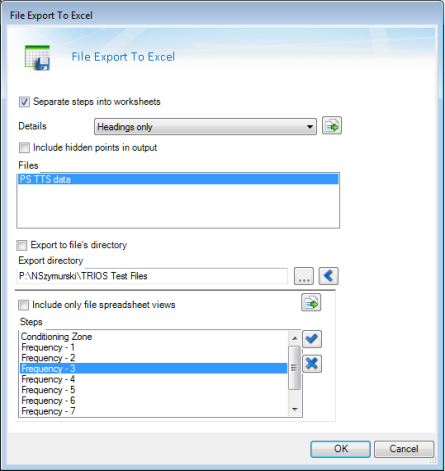Viewport: 445px width, 471px height.
Task: Click the Steps list scroll-up arrow
Action: [295, 338]
